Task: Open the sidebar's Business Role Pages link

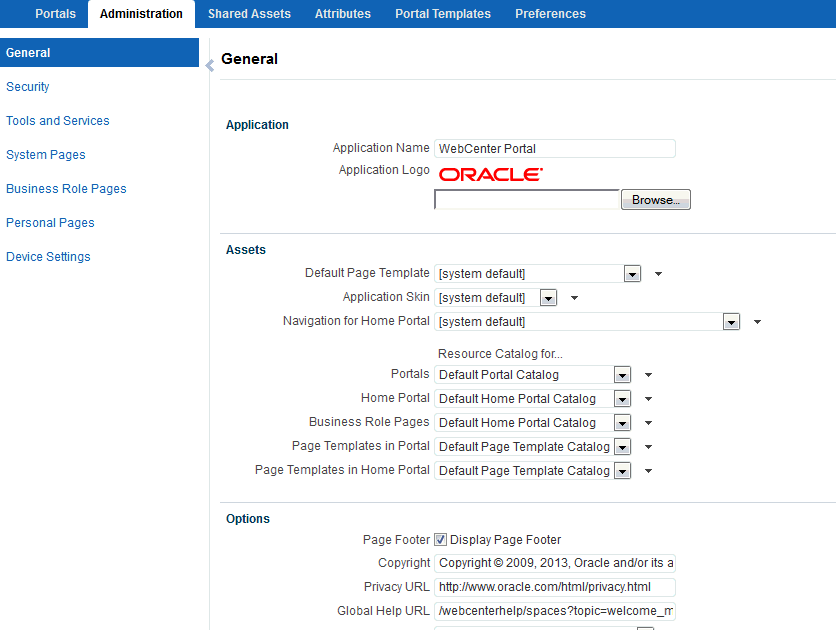Action: point(66,189)
